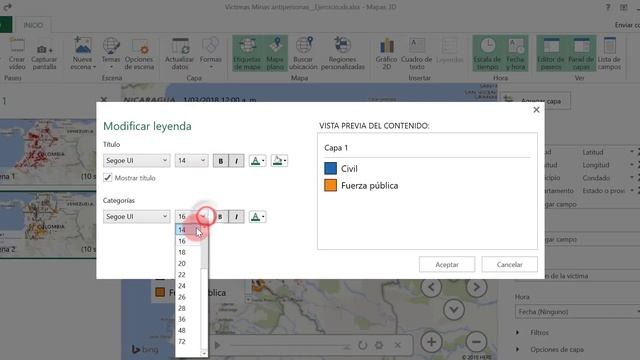Screen dimensions: 640x360
Task: Toggle italic for the Título
Action: click(x=236, y=161)
